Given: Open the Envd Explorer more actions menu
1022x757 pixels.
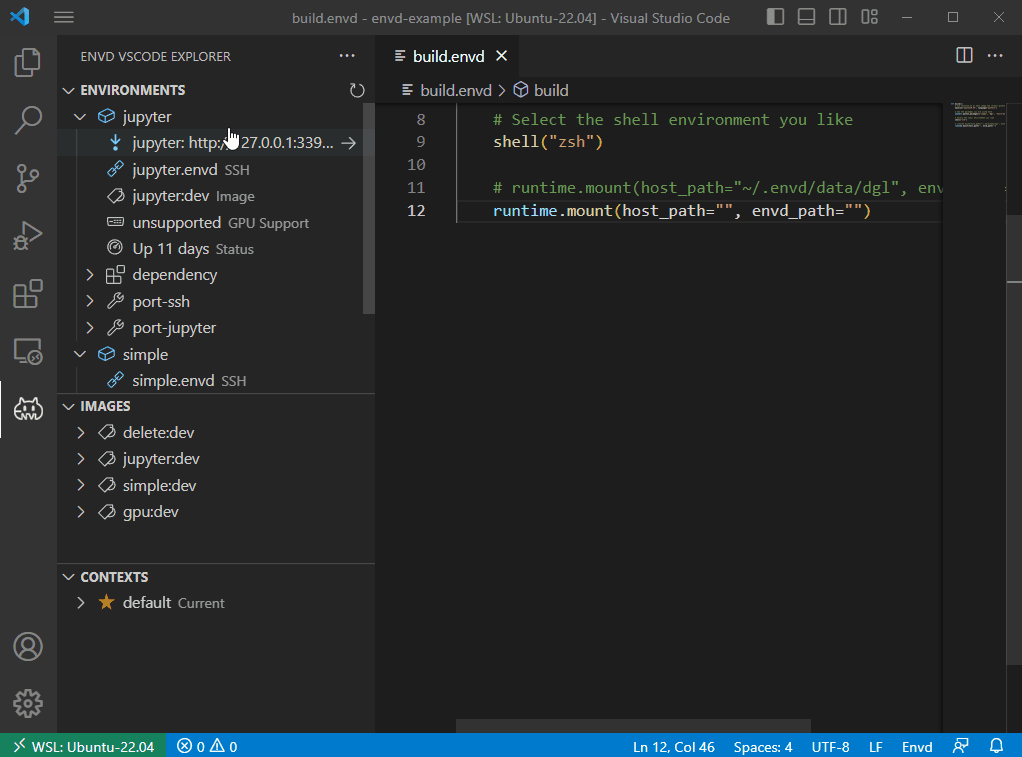Looking at the screenshot, I should pyautogui.click(x=347, y=56).
